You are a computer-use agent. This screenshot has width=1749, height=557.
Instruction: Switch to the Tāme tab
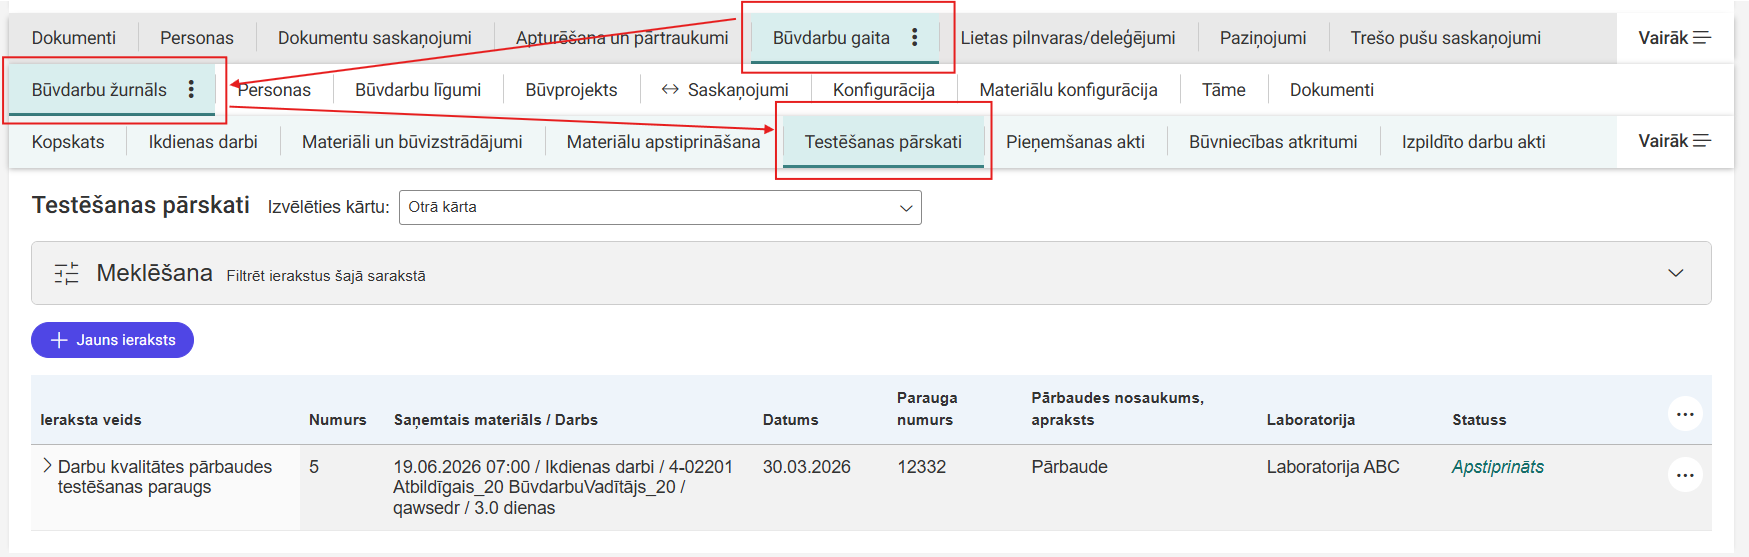(x=1223, y=90)
